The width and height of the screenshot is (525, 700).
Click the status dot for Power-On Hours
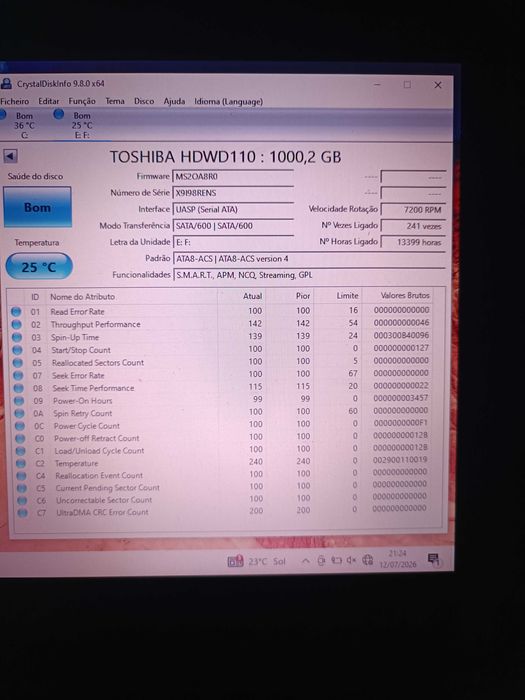point(19,401)
